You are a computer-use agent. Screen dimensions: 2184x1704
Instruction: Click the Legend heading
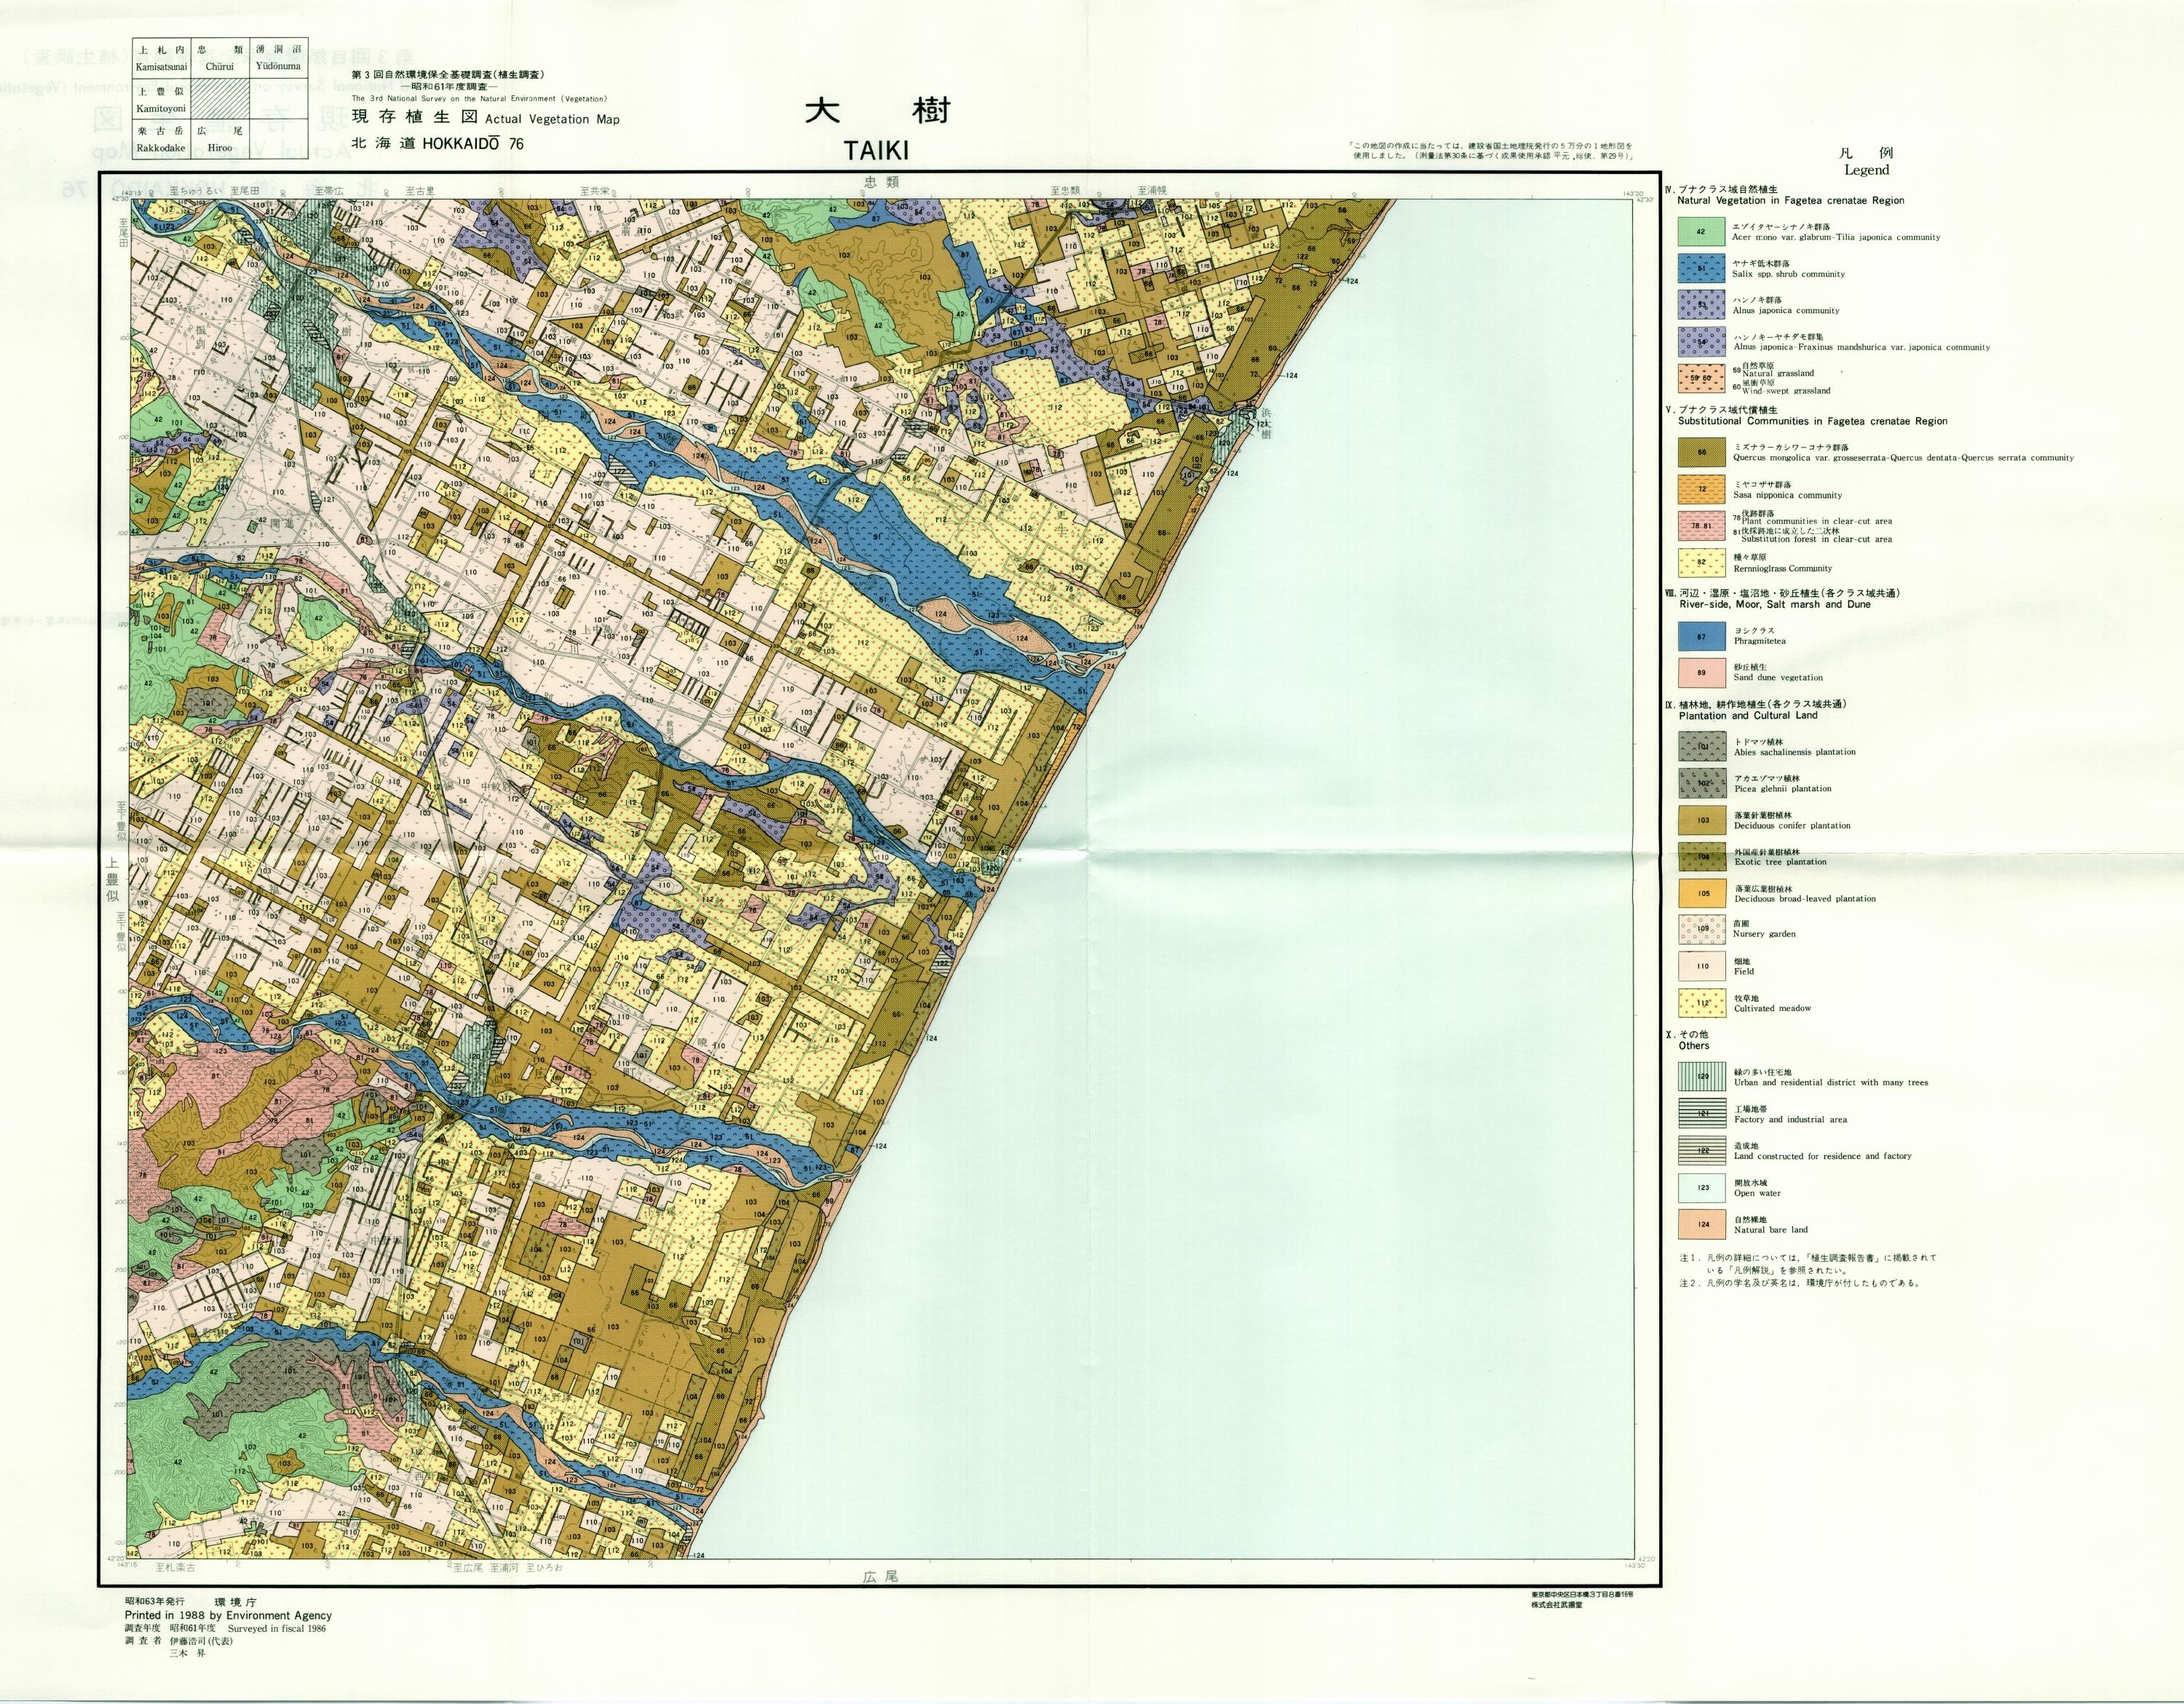pos(1866,170)
